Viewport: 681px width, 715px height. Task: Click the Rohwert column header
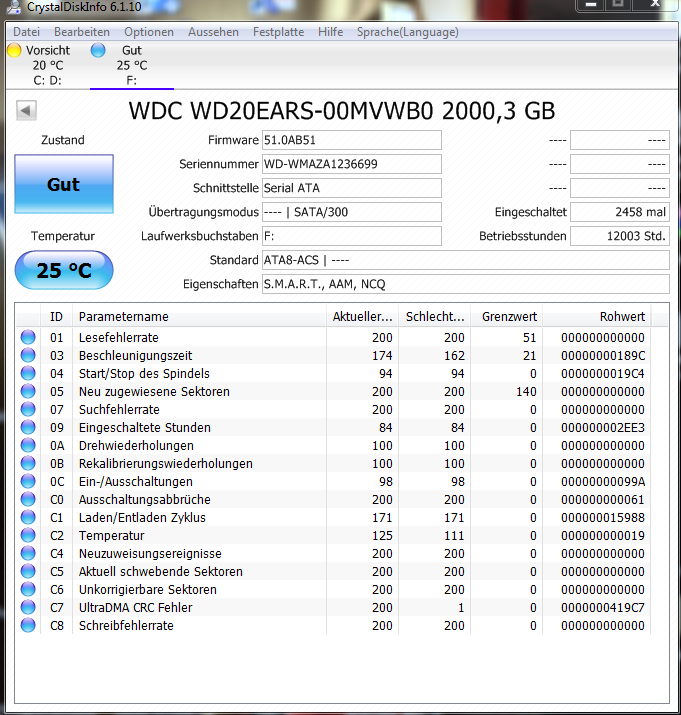pos(597,316)
